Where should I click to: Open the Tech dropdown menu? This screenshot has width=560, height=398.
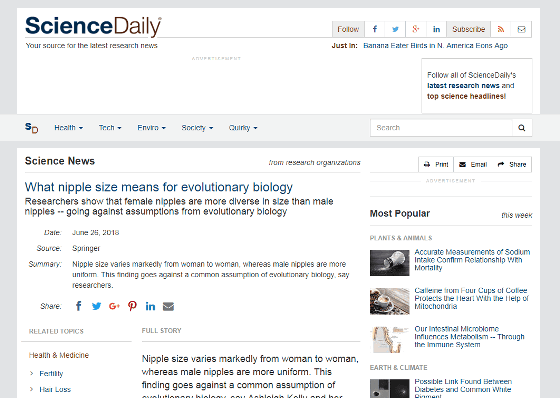tap(110, 128)
